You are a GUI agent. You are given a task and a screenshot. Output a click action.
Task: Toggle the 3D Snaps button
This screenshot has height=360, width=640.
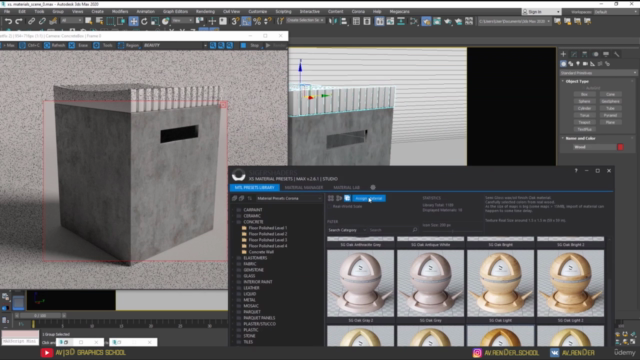235,21
